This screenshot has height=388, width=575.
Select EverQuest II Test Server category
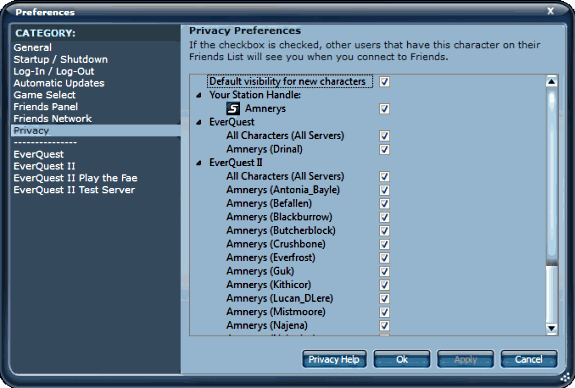[74, 190]
